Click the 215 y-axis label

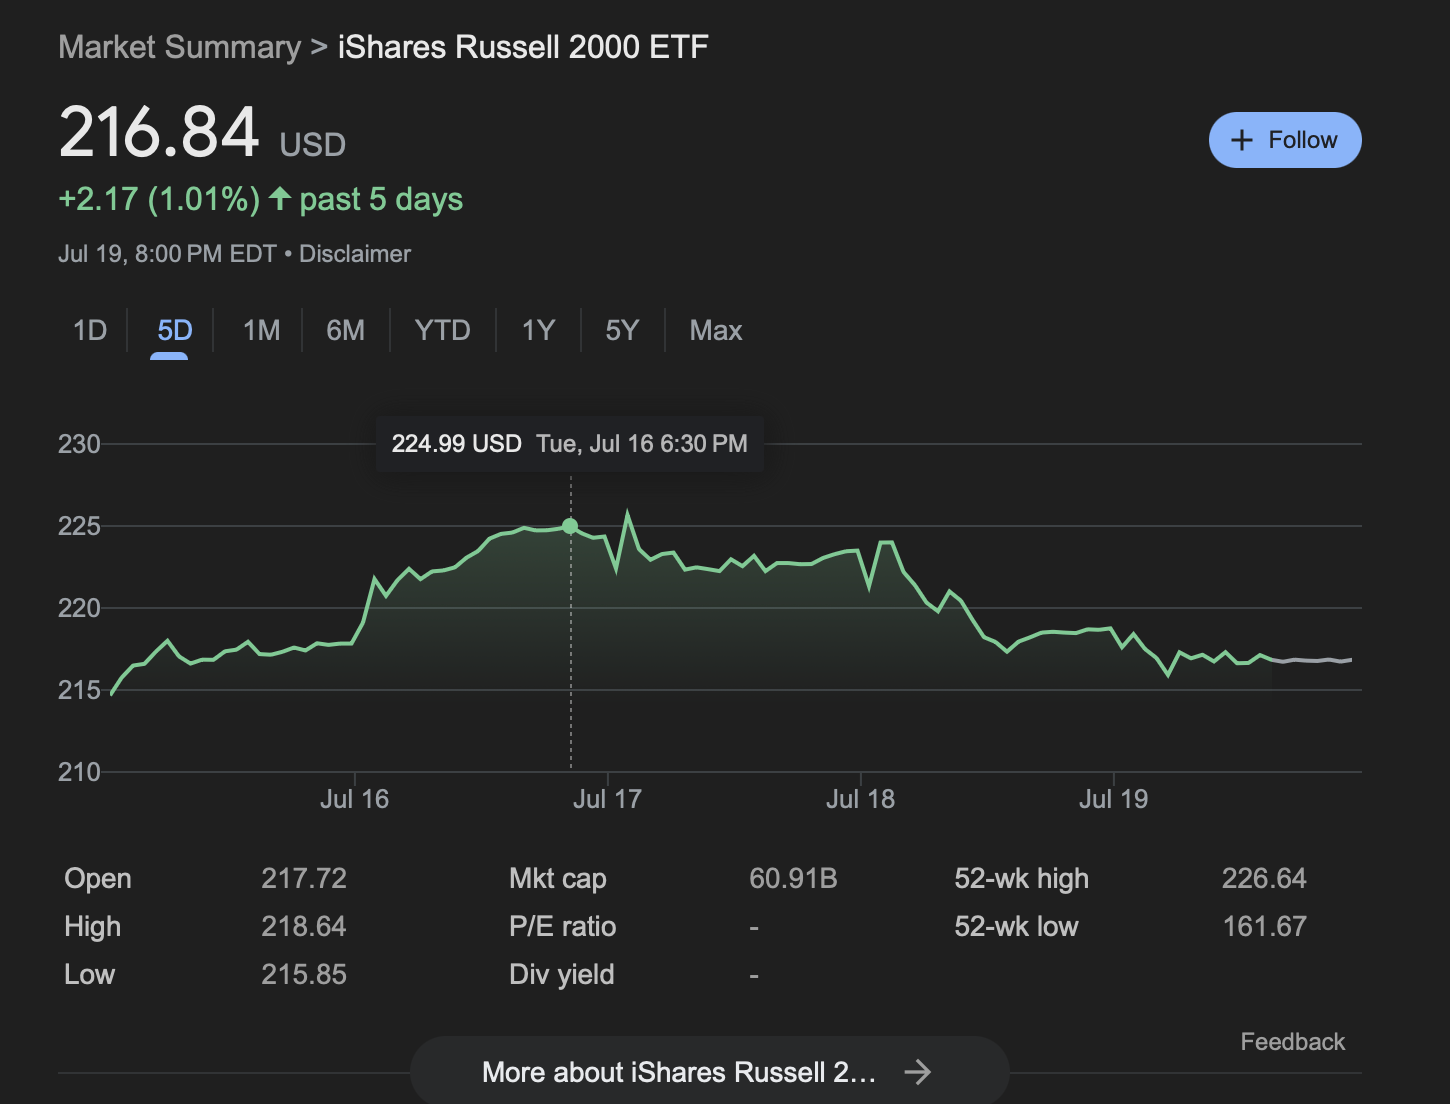click(x=79, y=690)
